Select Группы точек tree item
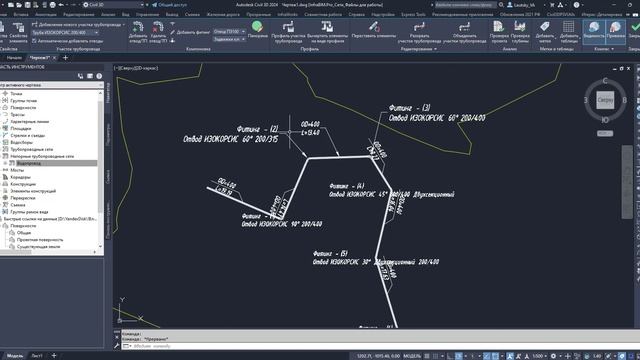The width and height of the screenshot is (640, 360). (23, 100)
